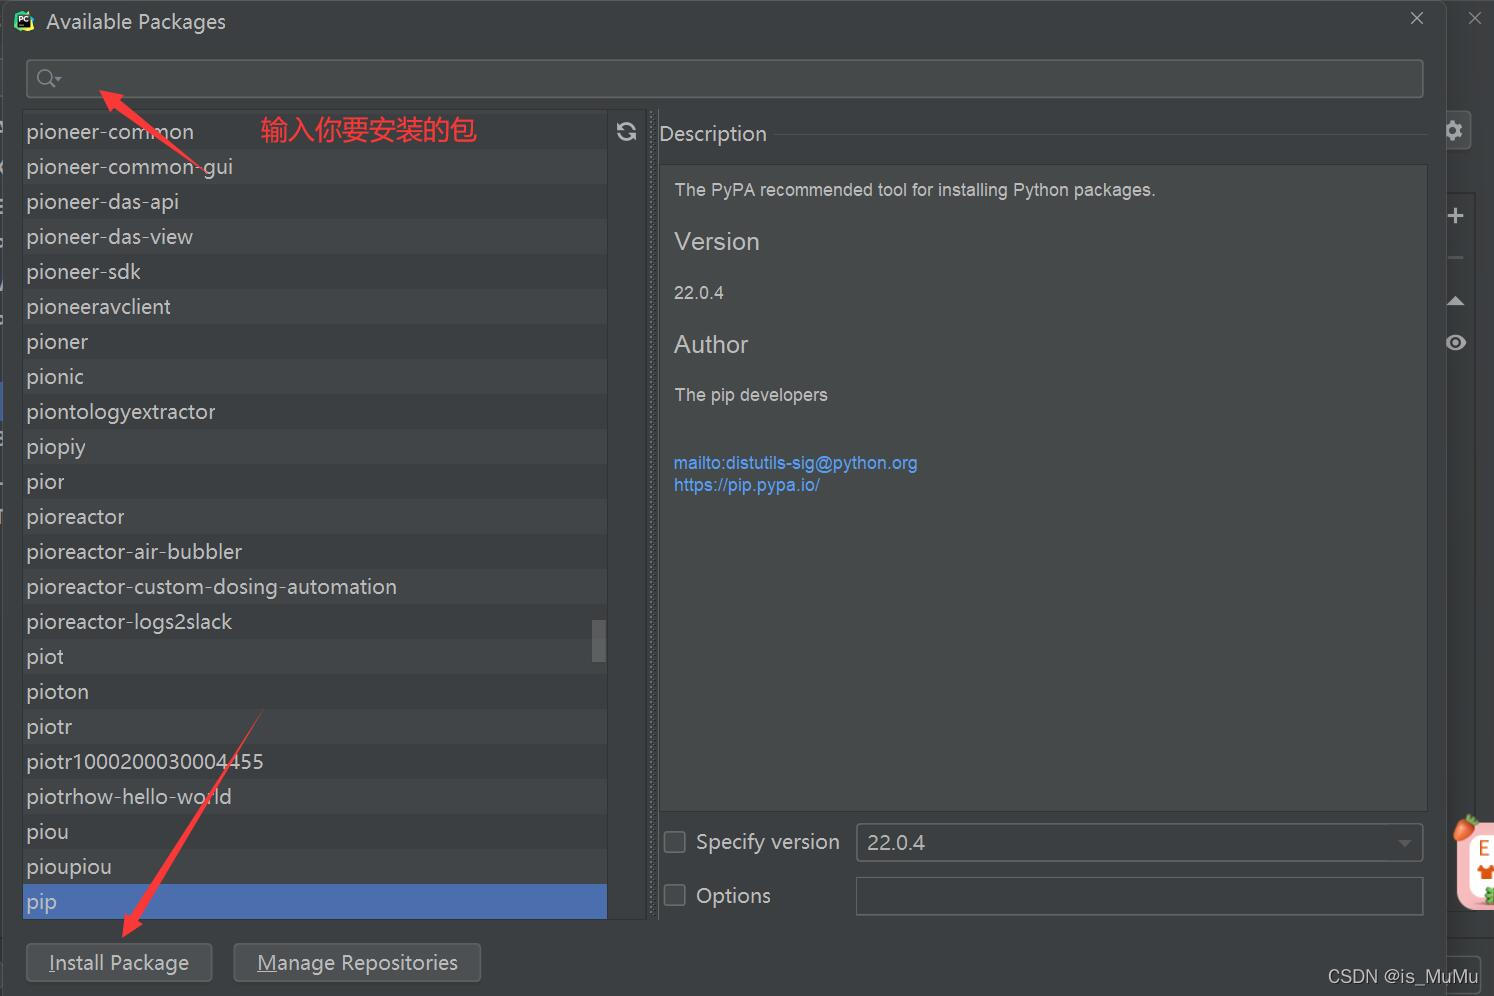Viewport: 1494px width, 996px height.
Task: Select the pioneer-sdk package row
Action: coord(315,272)
